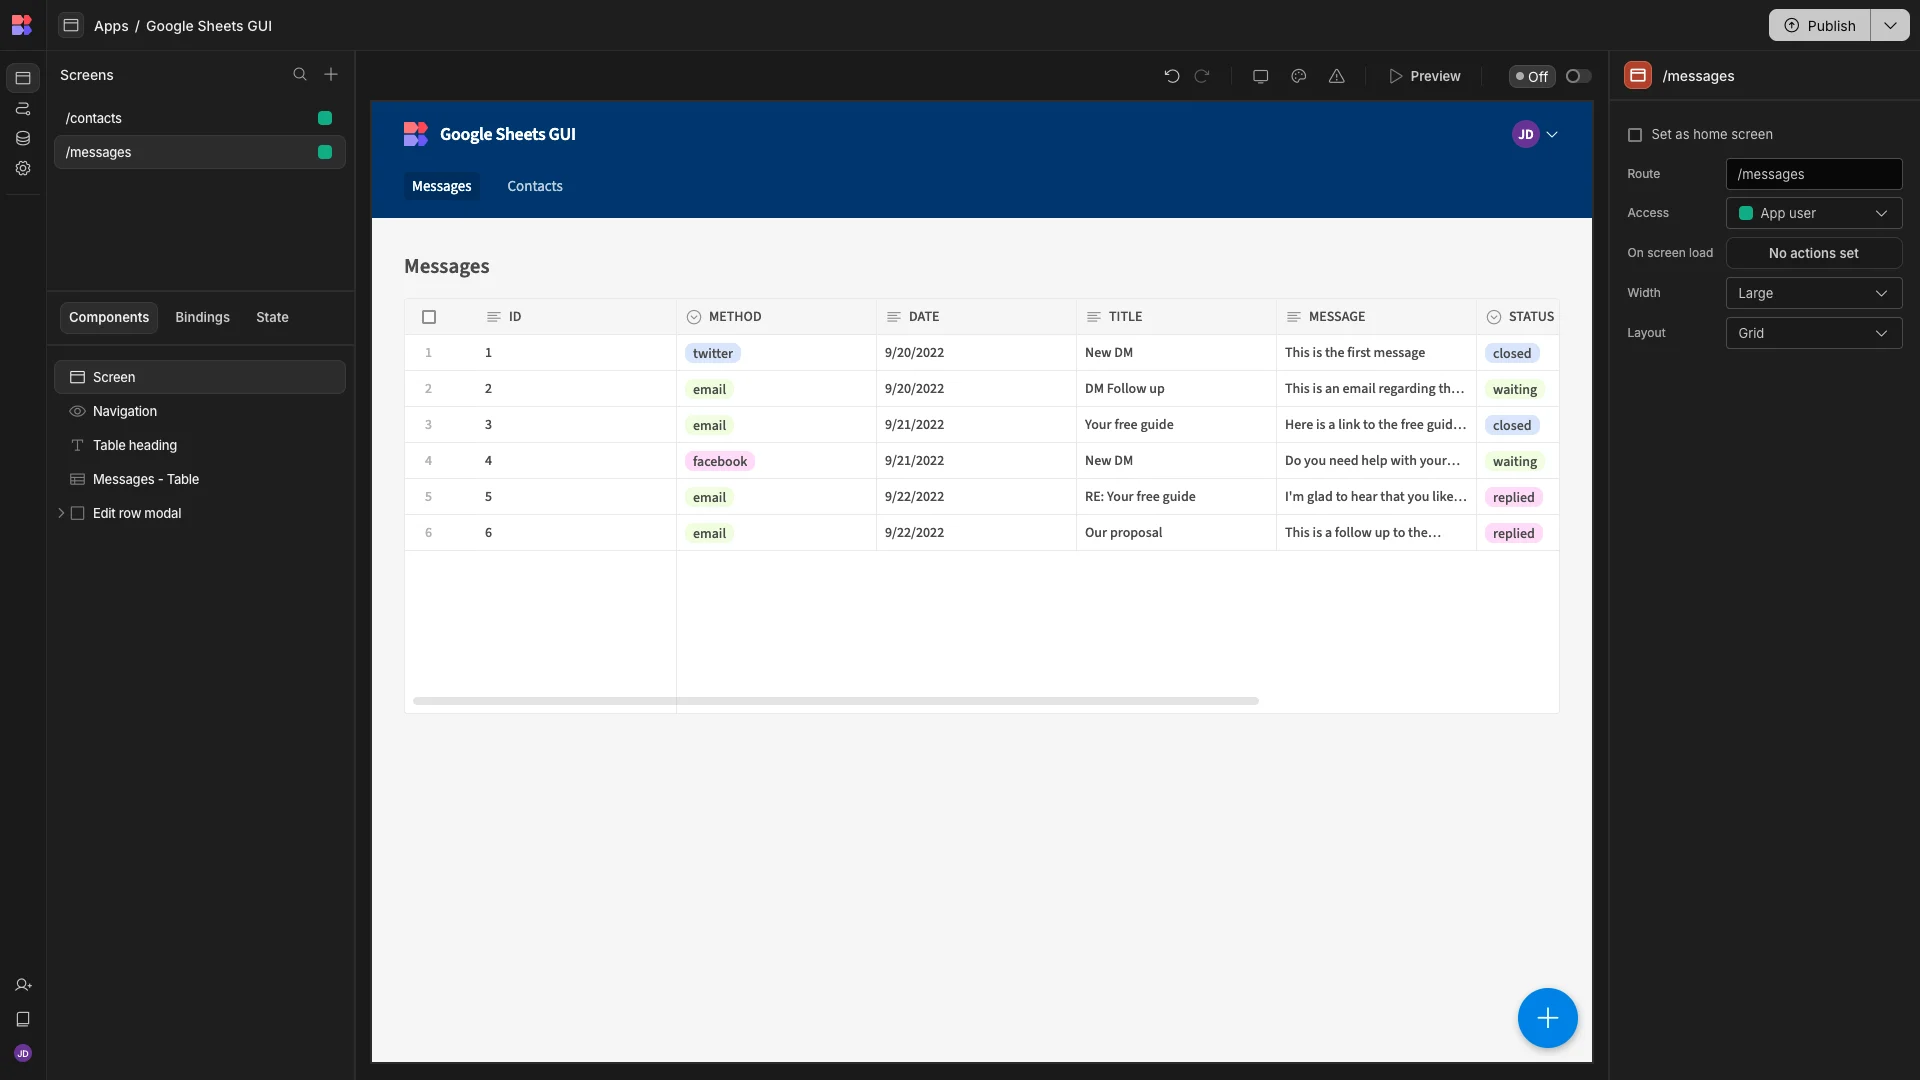Select the Navigation component

point(200,411)
